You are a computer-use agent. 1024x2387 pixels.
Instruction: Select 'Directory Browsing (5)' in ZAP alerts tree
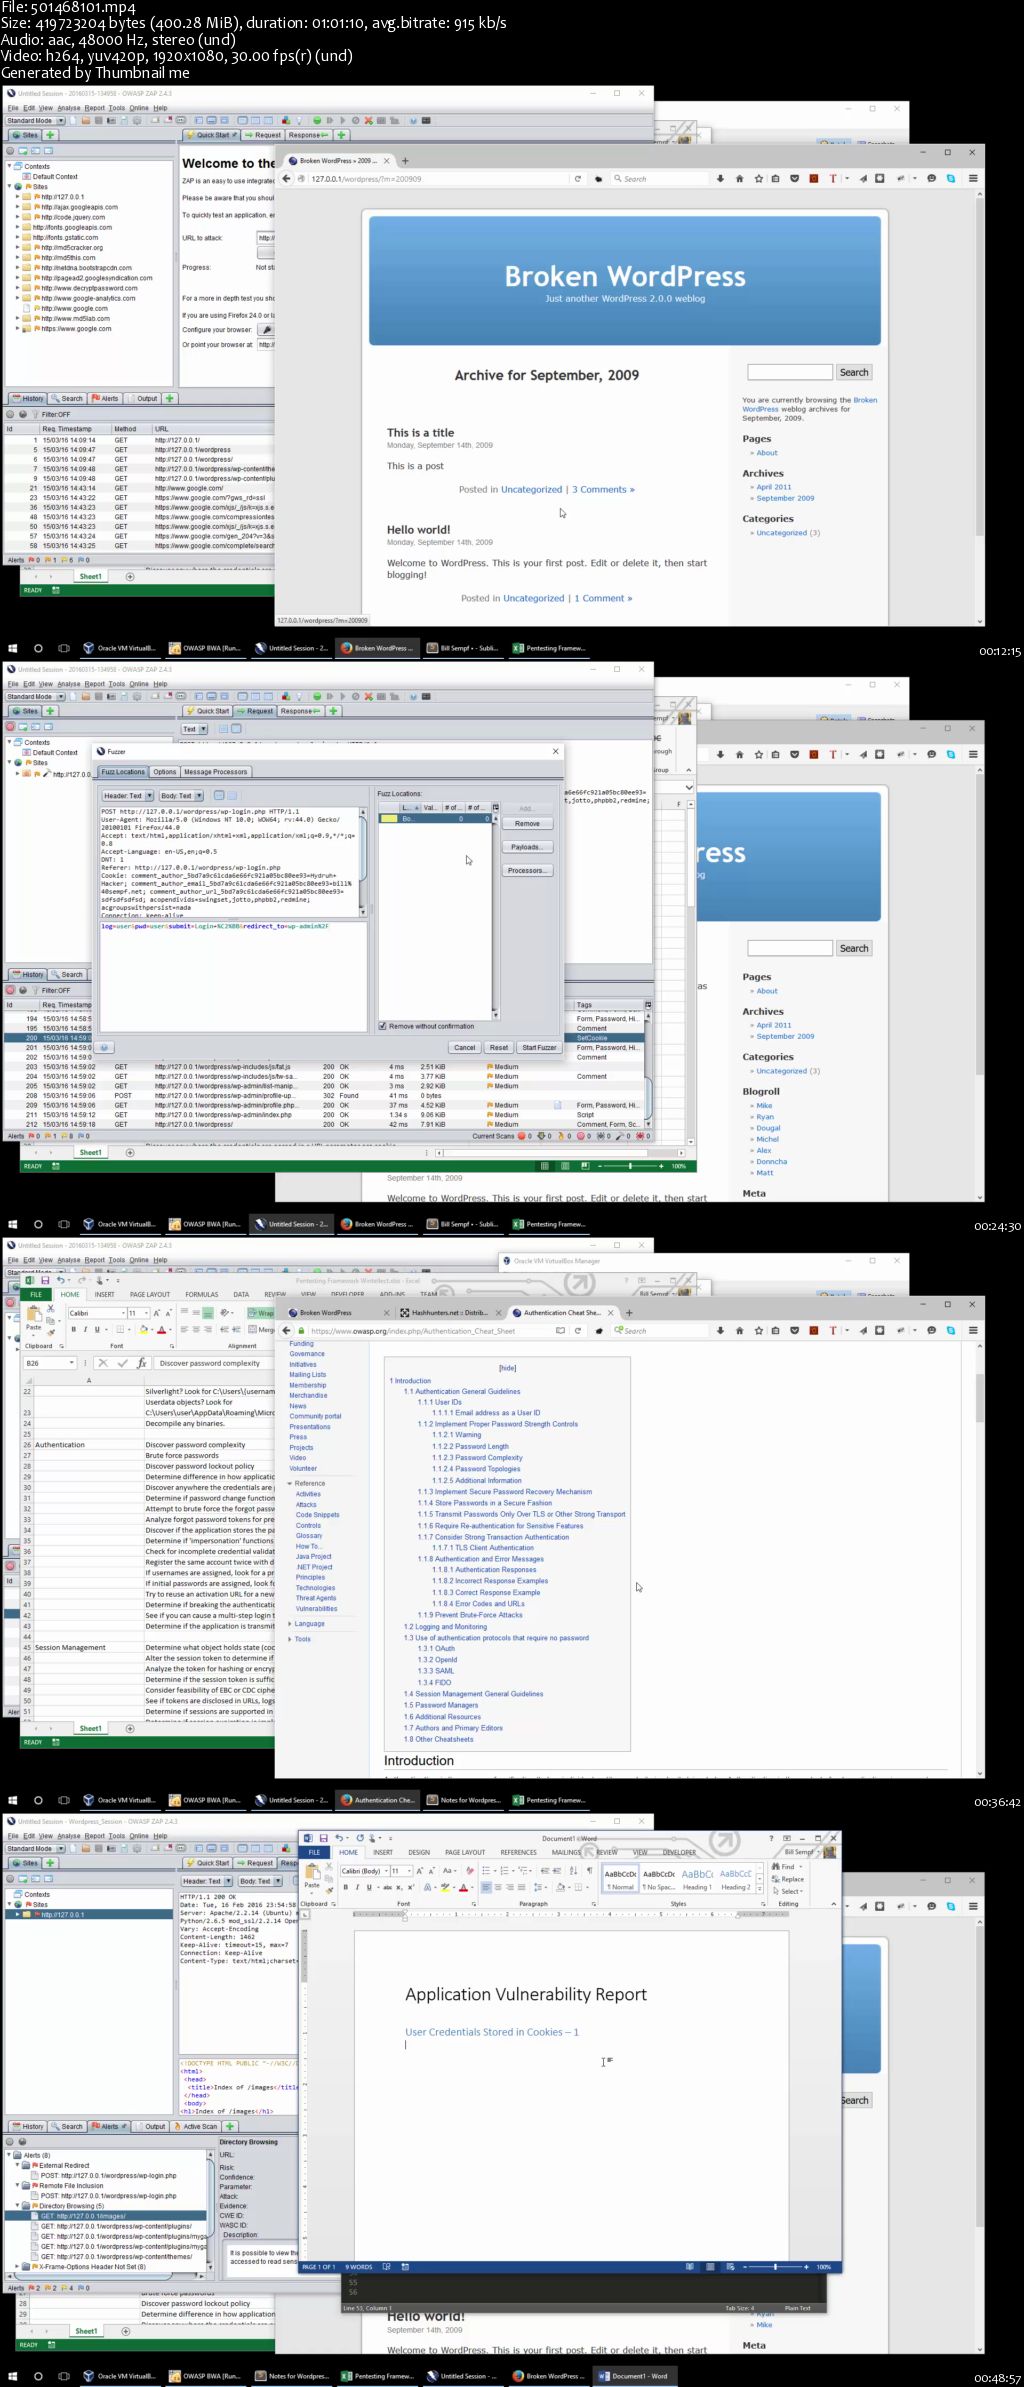click(x=71, y=2205)
